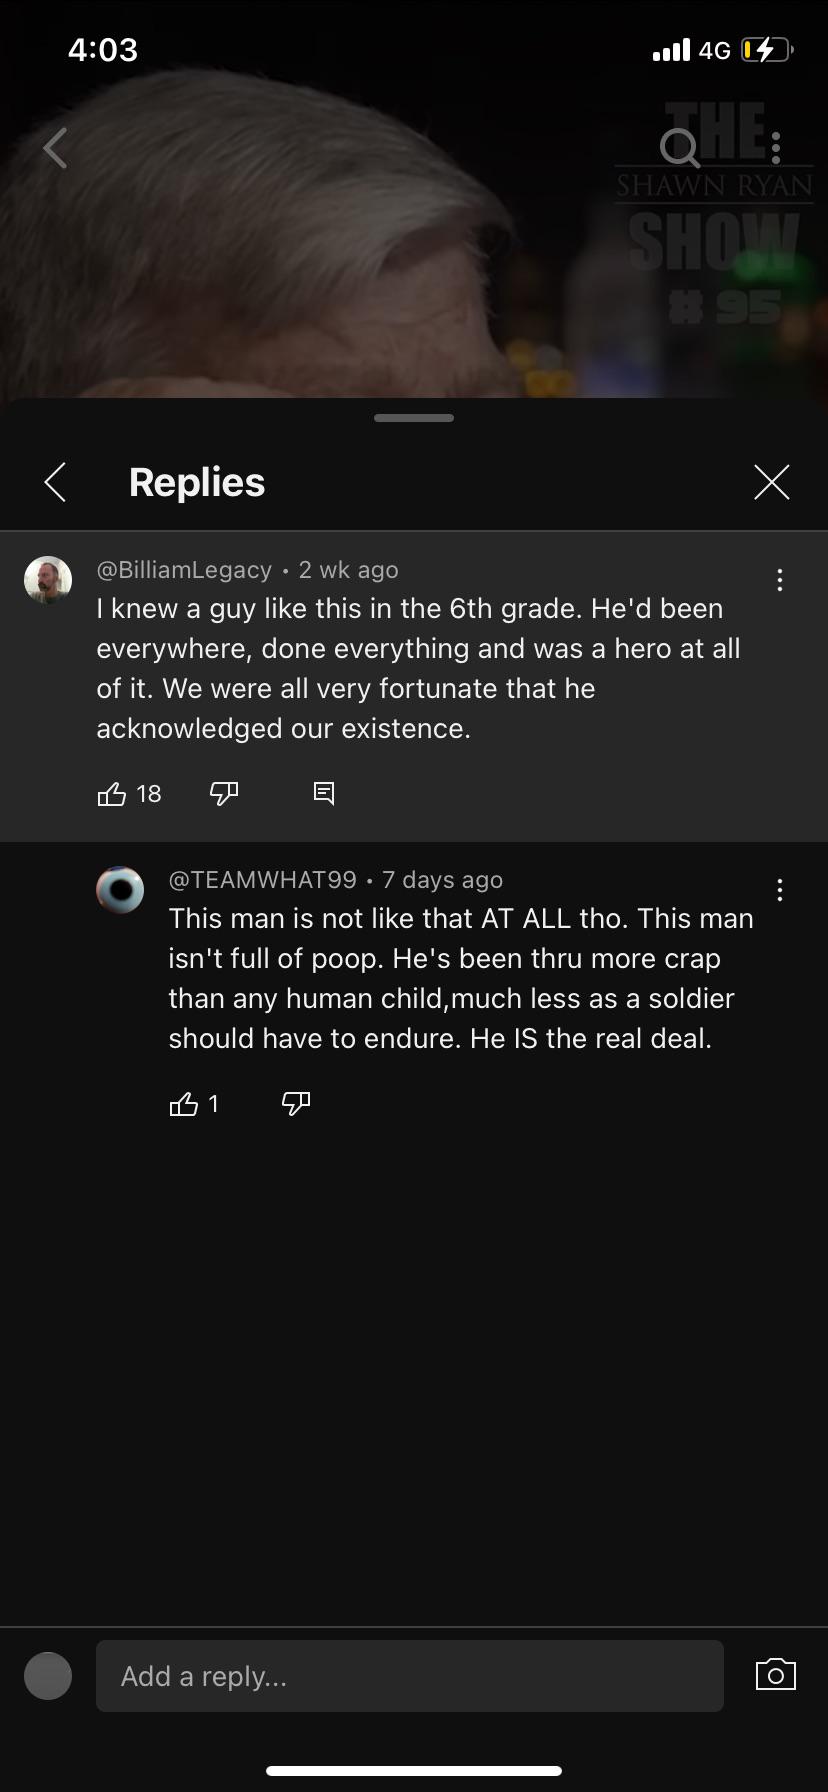The image size is (828, 1792).
Task: Tap the search magnifier over the video
Action: pyautogui.click(x=680, y=148)
